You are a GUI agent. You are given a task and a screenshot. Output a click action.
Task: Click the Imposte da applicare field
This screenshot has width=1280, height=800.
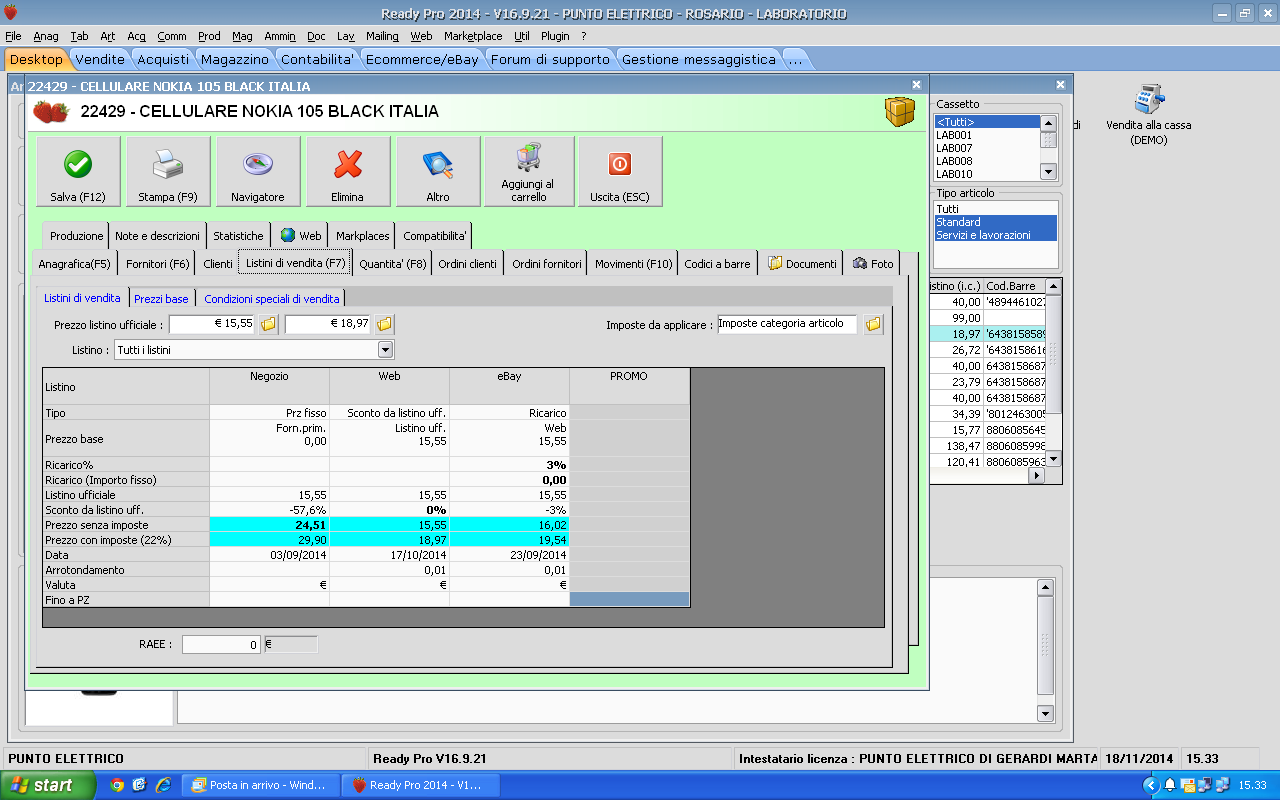point(787,324)
